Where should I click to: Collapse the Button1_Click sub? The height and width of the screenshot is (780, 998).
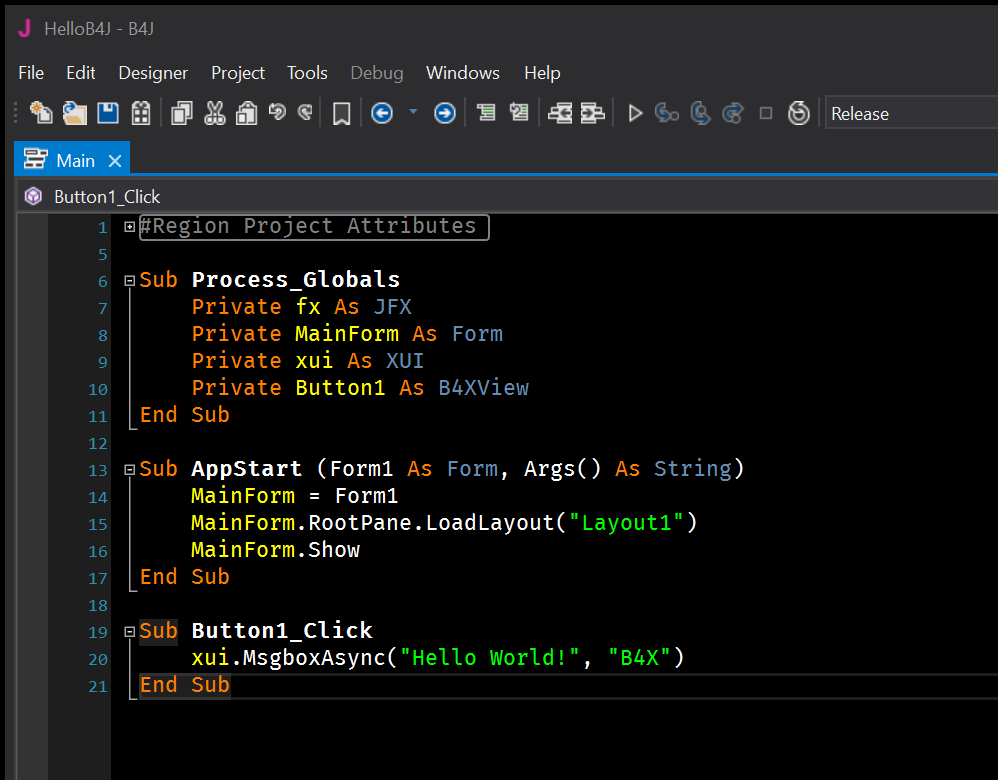click(x=130, y=632)
